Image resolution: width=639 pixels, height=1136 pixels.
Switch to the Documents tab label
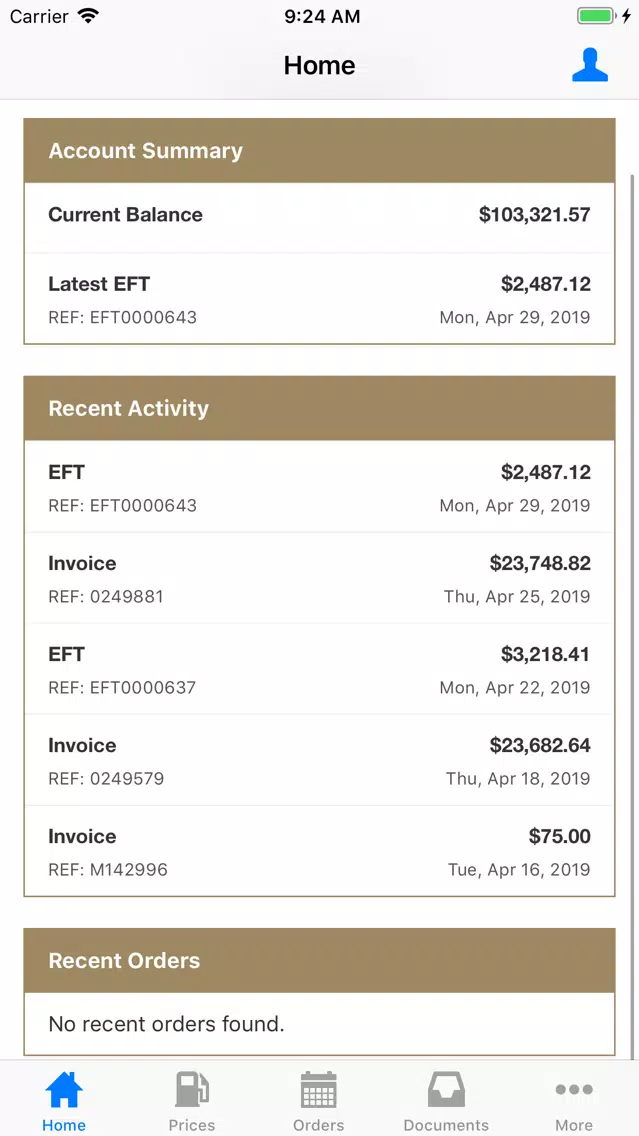(x=446, y=1124)
